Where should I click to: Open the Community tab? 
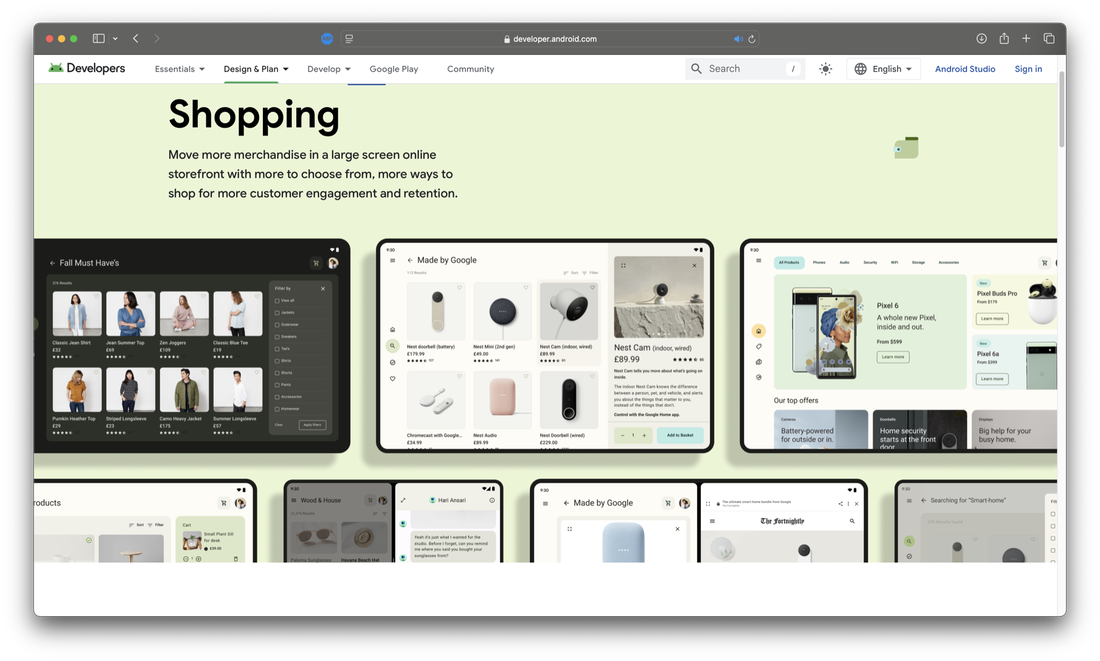[x=471, y=69]
